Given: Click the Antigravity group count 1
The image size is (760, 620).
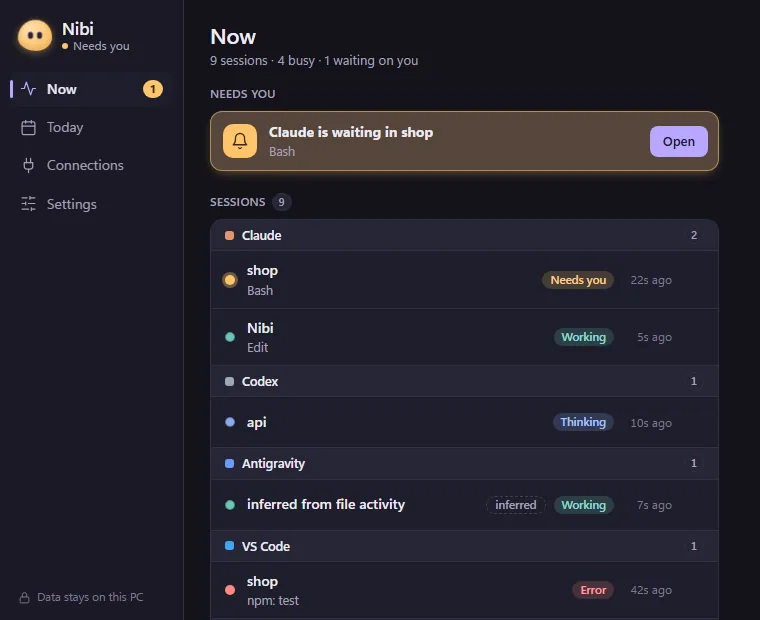Looking at the screenshot, I should click(x=694, y=463).
